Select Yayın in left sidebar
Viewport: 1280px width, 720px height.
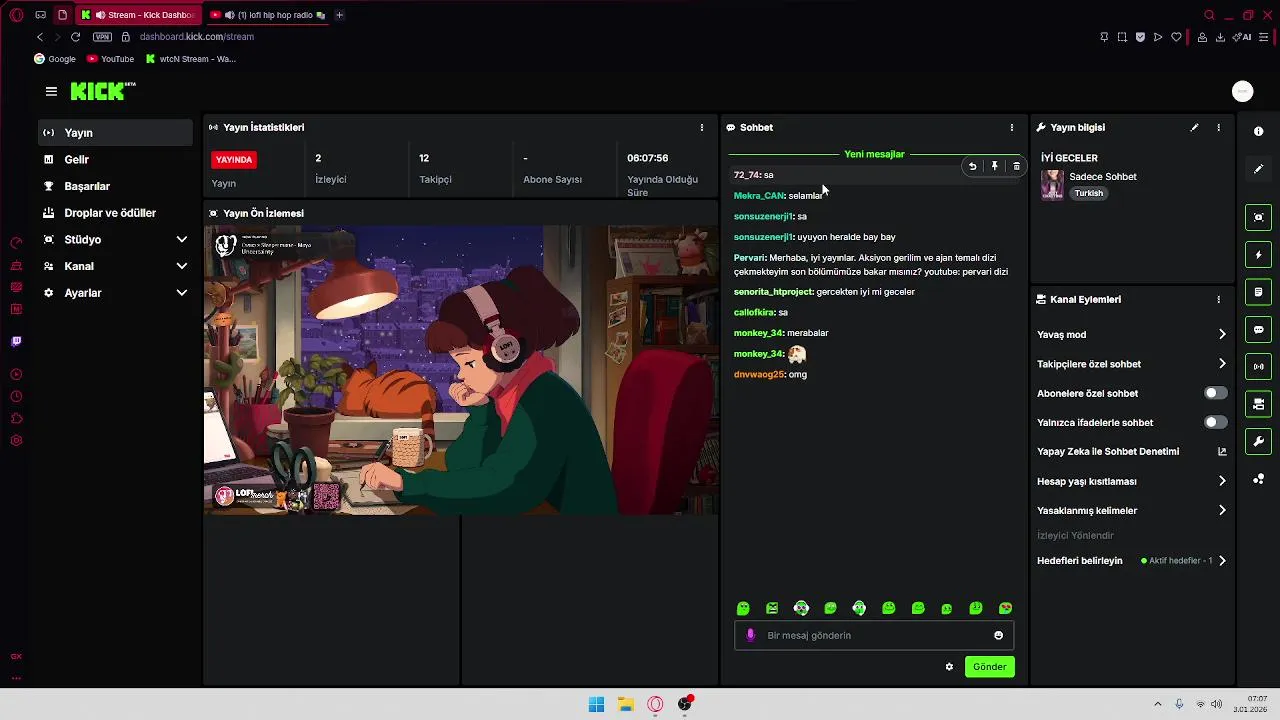116,133
